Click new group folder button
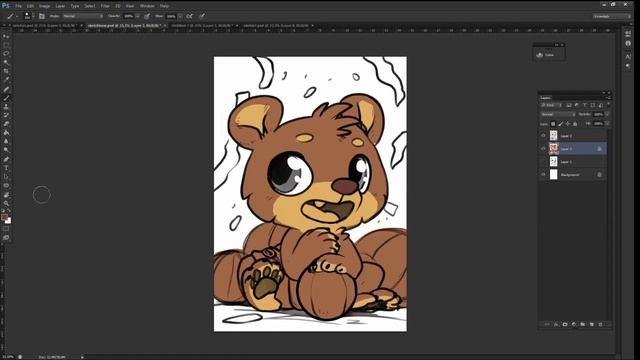This screenshot has width=640, height=360. tap(582, 324)
